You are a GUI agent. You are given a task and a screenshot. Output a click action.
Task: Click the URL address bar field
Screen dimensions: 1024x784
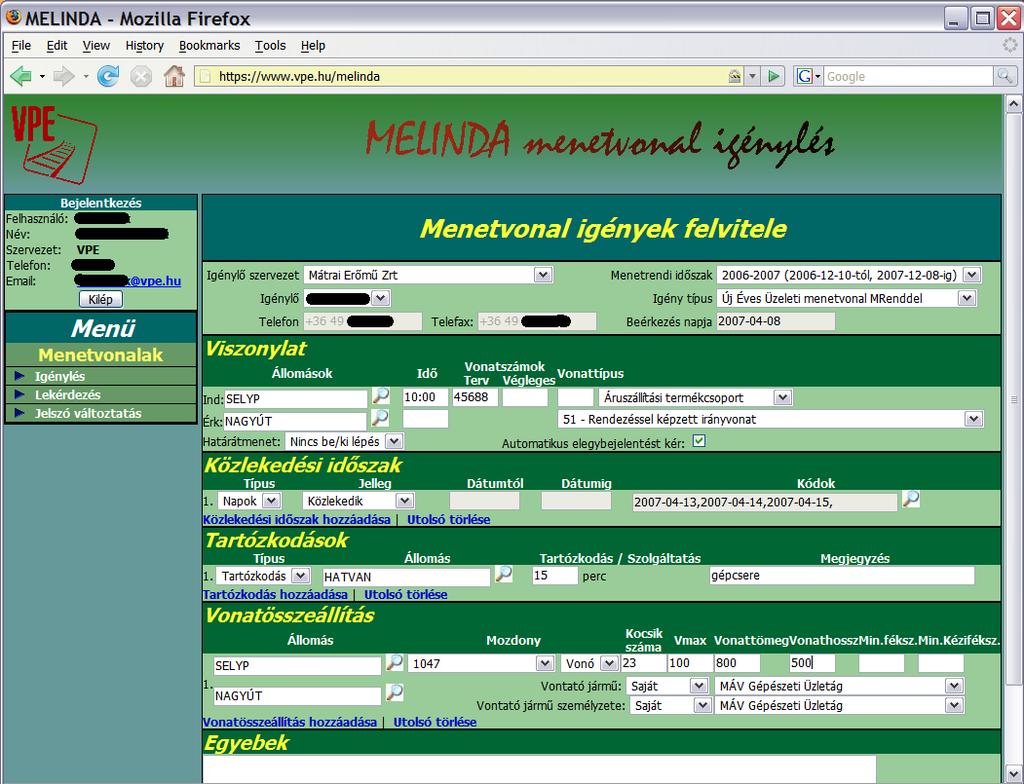coord(470,76)
